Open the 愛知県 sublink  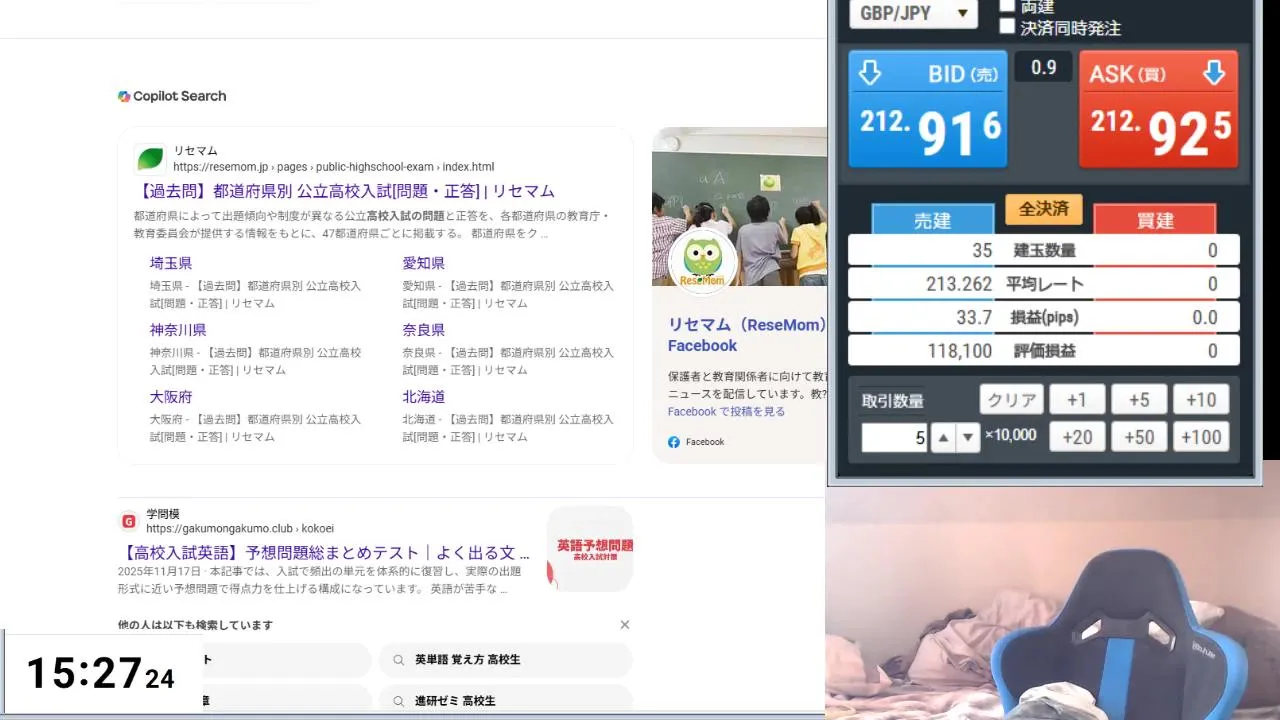click(424, 263)
